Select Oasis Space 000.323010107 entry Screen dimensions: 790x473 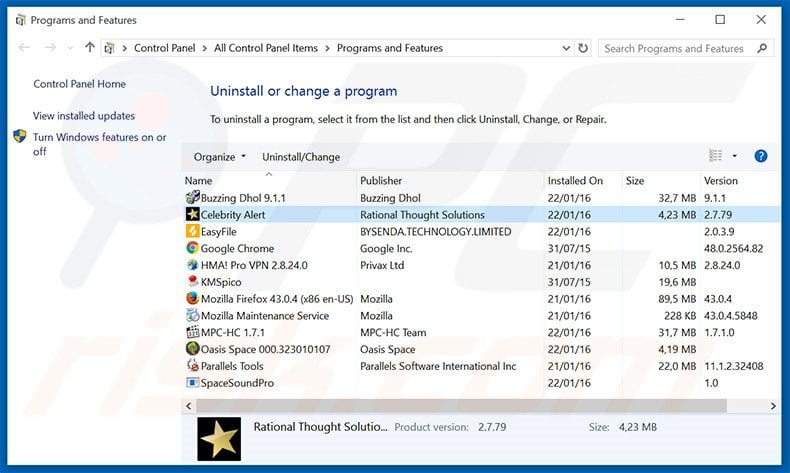point(266,349)
